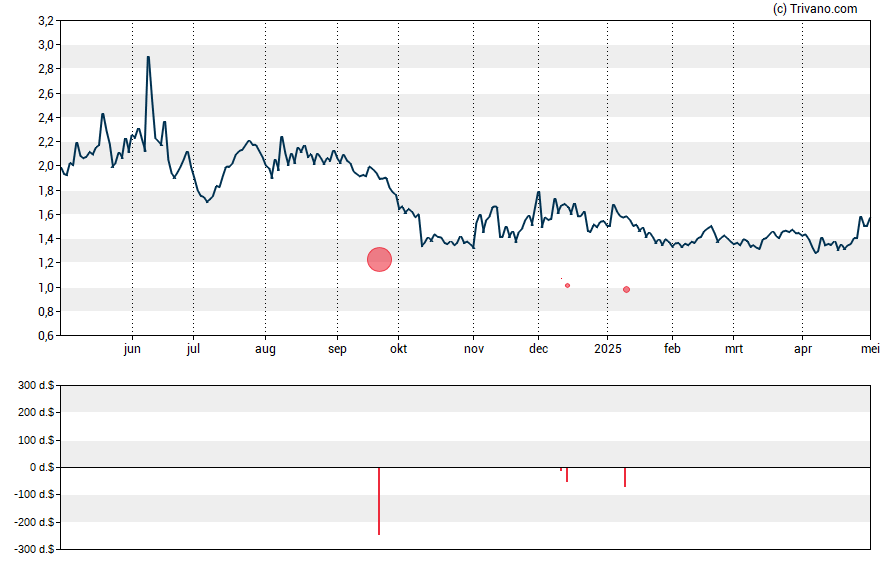Select the tallest red bar near -250 d.$

coord(379,501)
